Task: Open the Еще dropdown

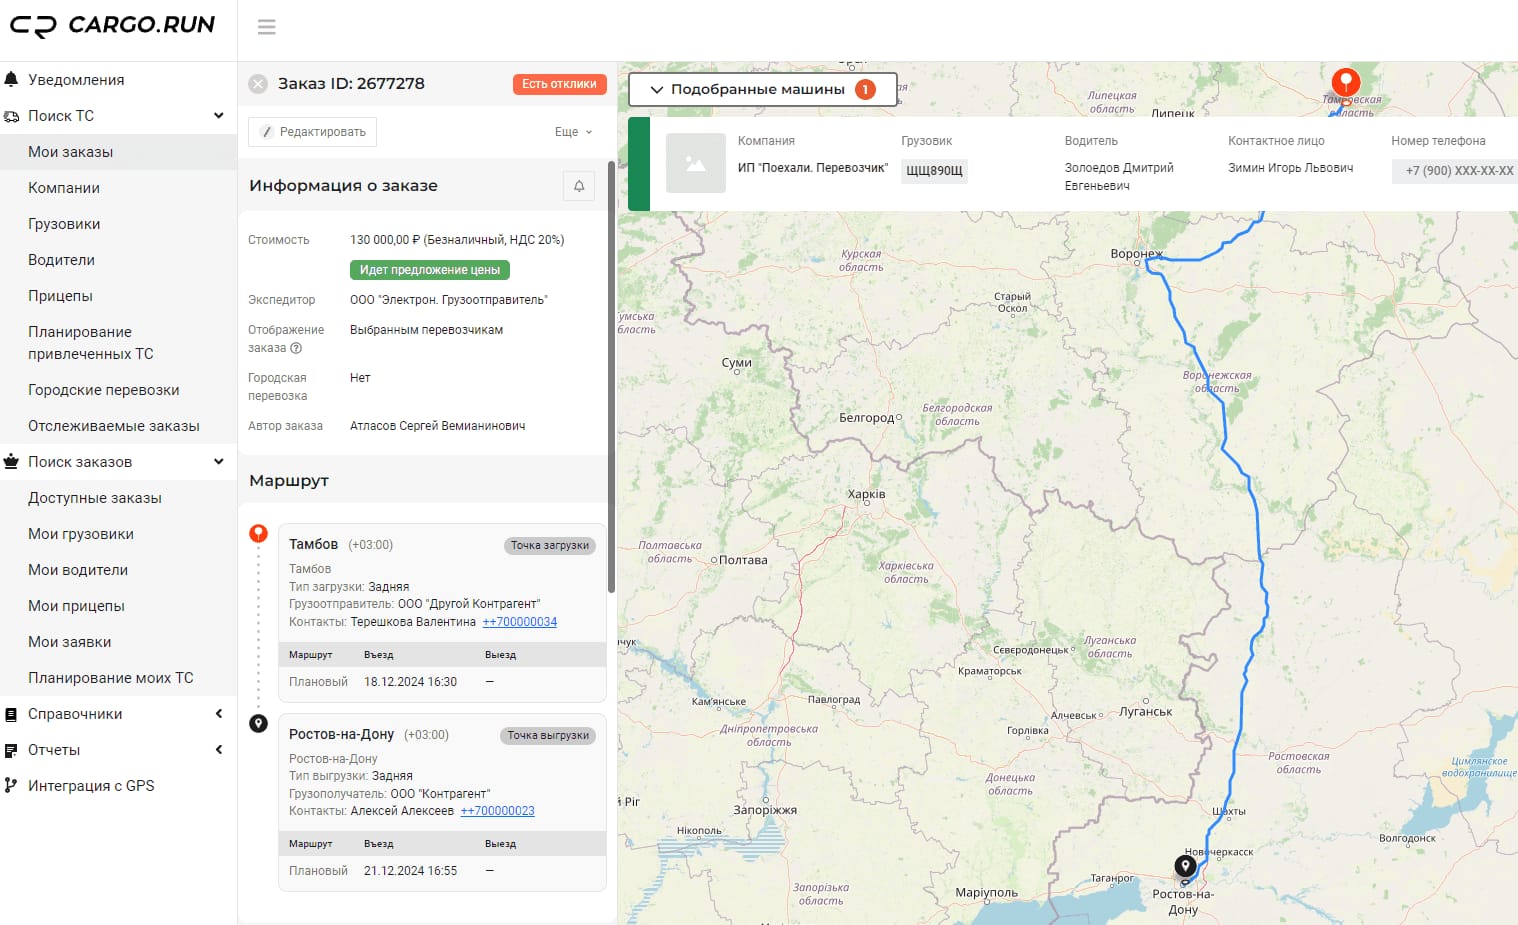Action: [574, 132]
